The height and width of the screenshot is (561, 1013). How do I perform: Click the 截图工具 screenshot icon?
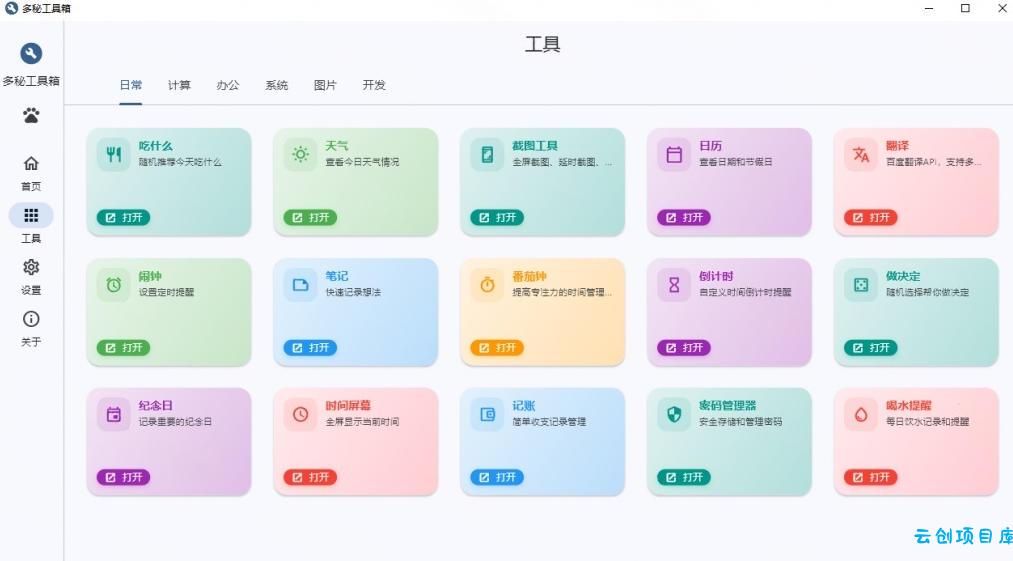pyautogui.click(x=487, y=154)
